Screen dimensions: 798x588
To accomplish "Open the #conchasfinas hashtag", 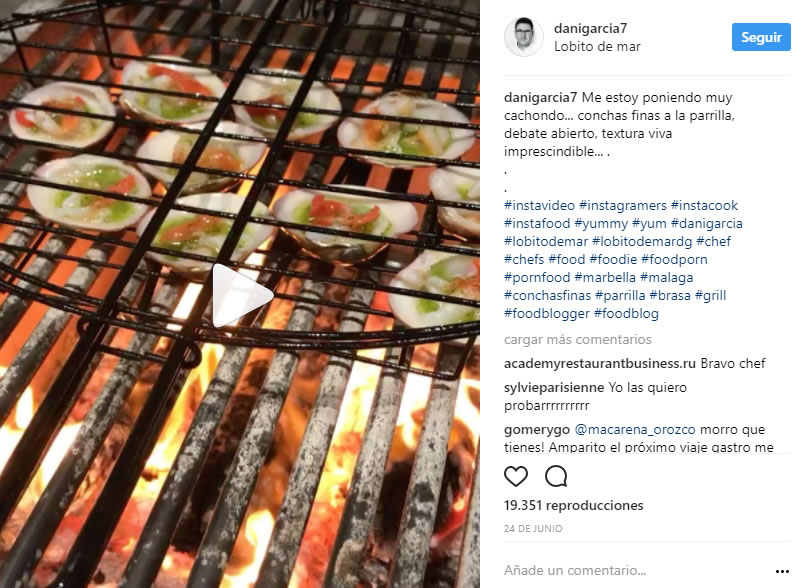I will click(547, 295).
